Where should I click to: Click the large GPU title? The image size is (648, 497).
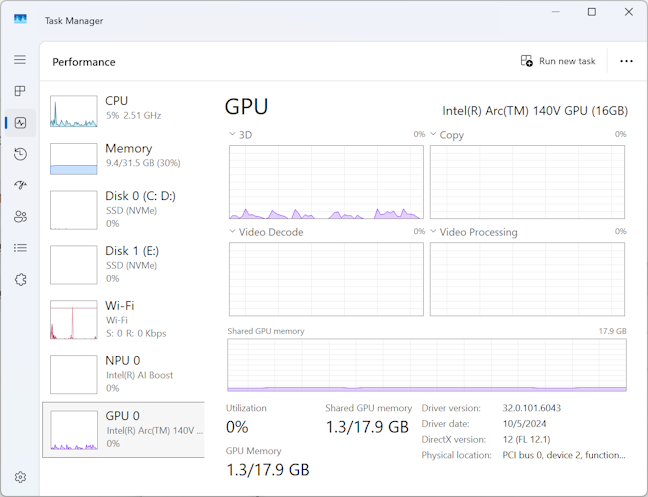tap(246, 107)
